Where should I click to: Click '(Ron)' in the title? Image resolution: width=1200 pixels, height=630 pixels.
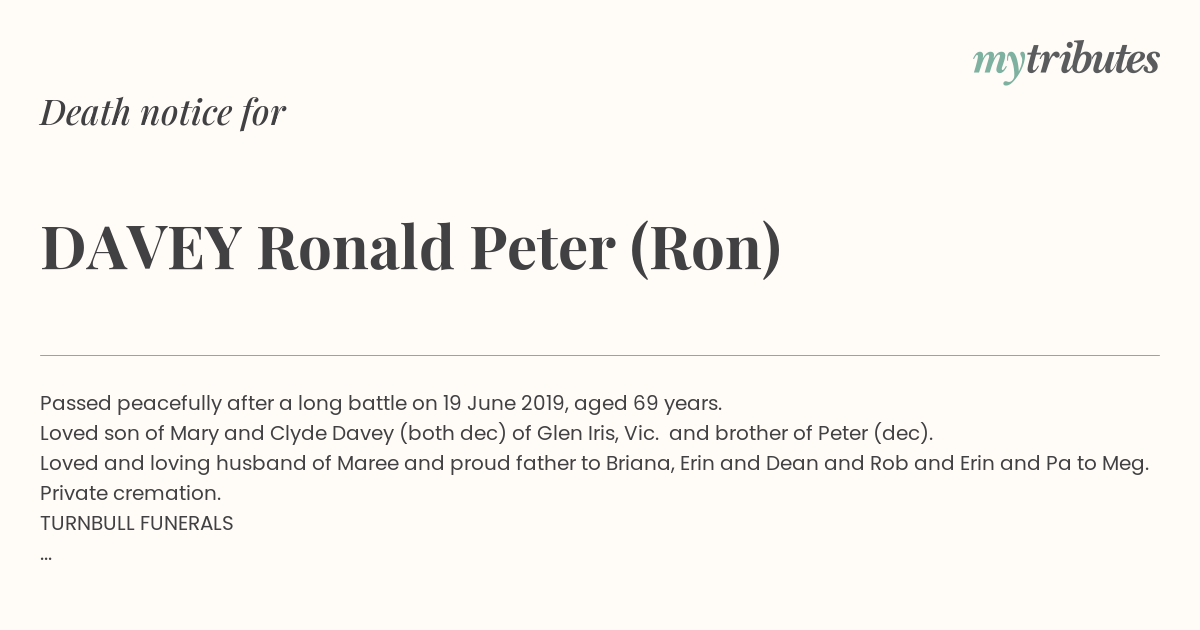point(705,249)
